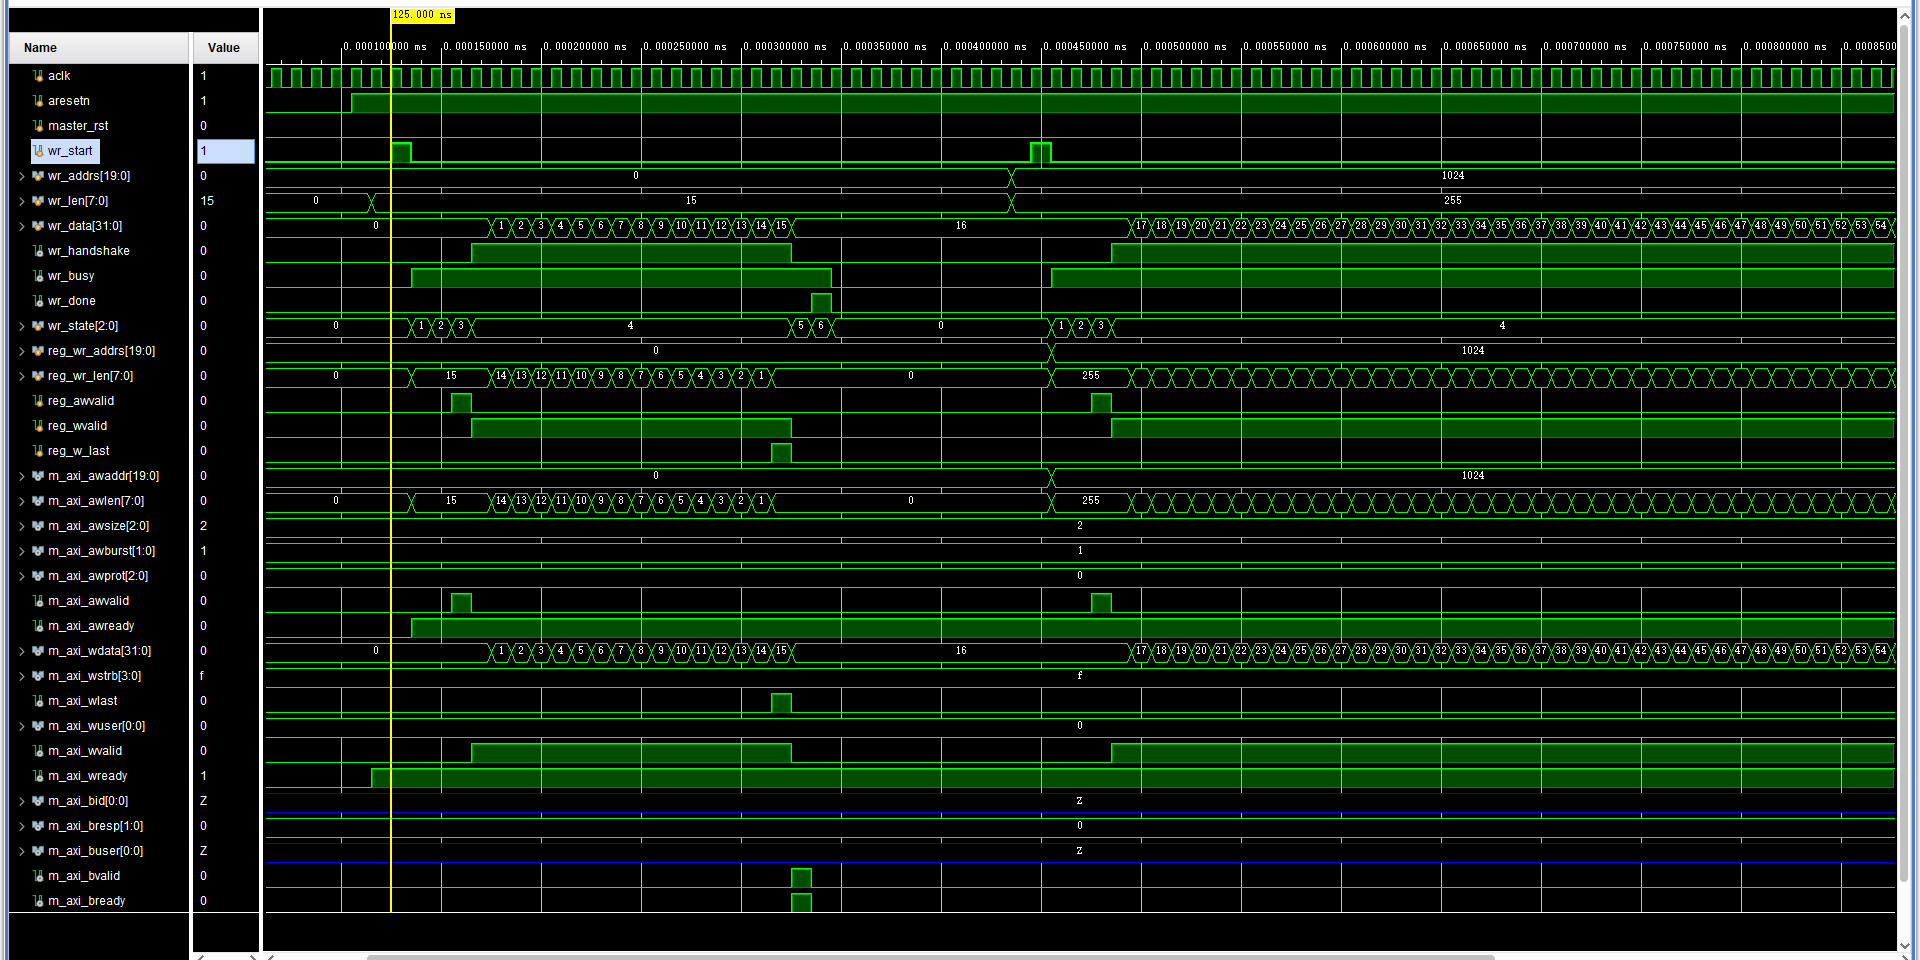Expand the wr_state[2:0] bus signal
The image size is (1920, 960).
click(x=21, y=325)
